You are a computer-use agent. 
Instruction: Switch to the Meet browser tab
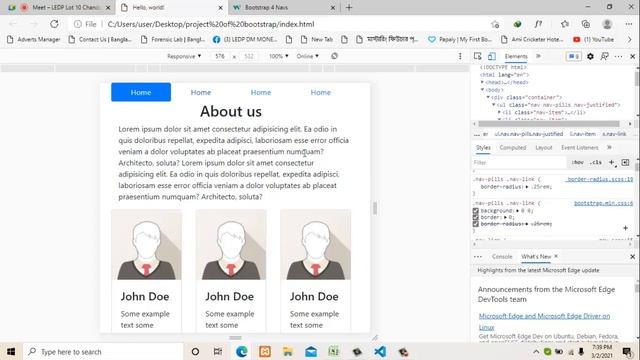tap(59, 7)
